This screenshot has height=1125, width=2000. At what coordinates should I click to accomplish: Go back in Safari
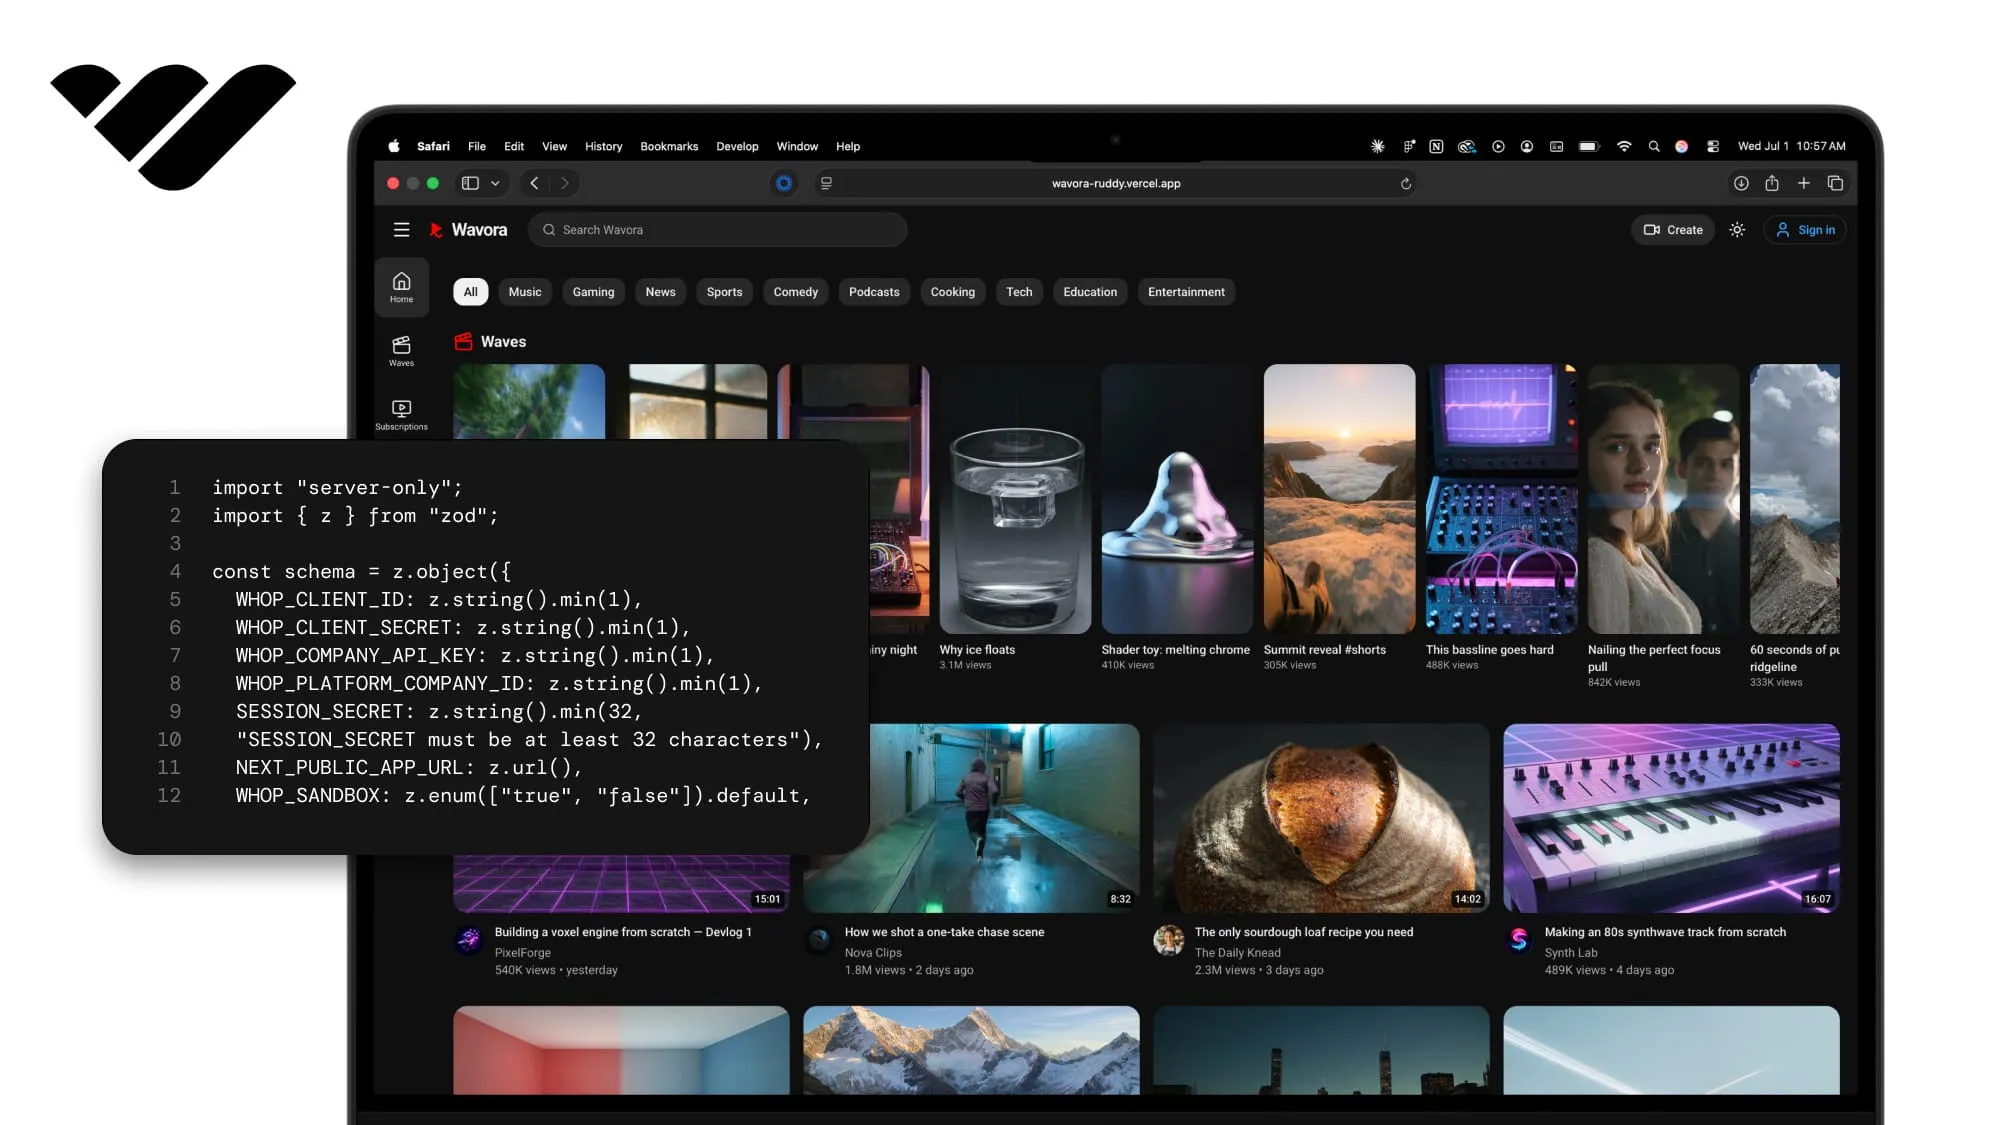[534, 183]
